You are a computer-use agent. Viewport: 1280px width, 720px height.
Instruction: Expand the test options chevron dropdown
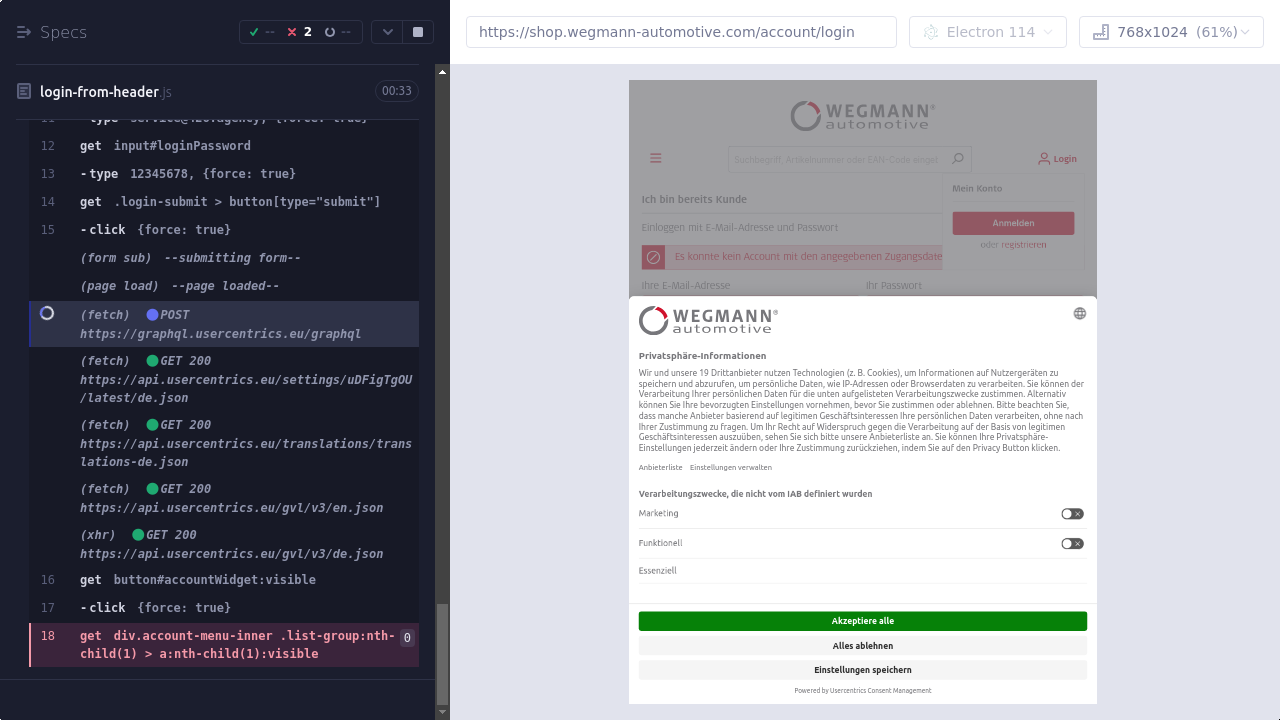[387, 32]
